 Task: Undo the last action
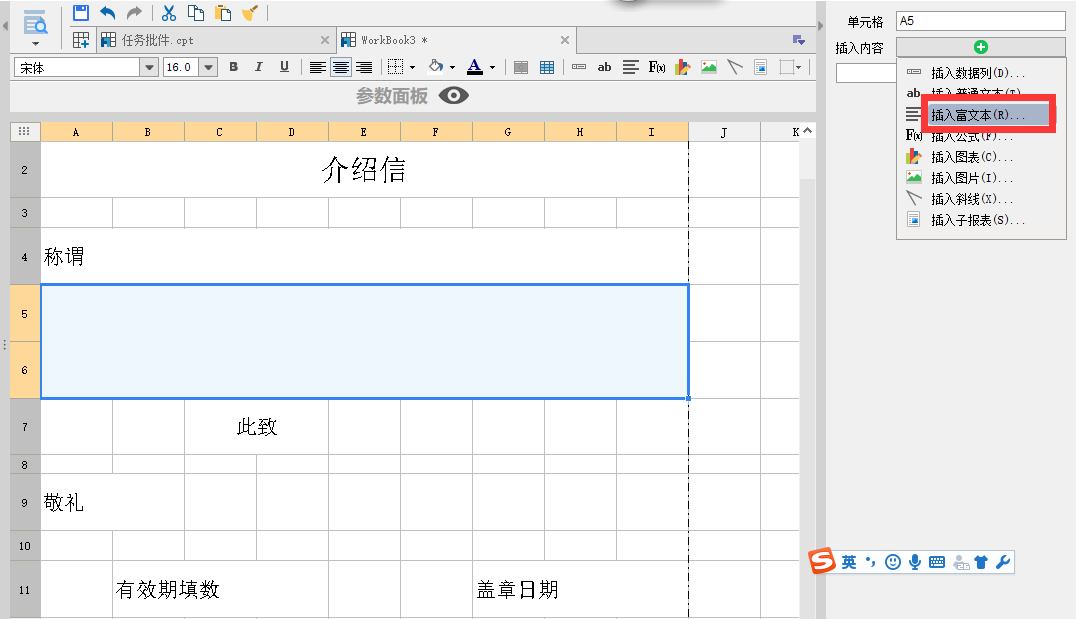click(x=108, y=12)
